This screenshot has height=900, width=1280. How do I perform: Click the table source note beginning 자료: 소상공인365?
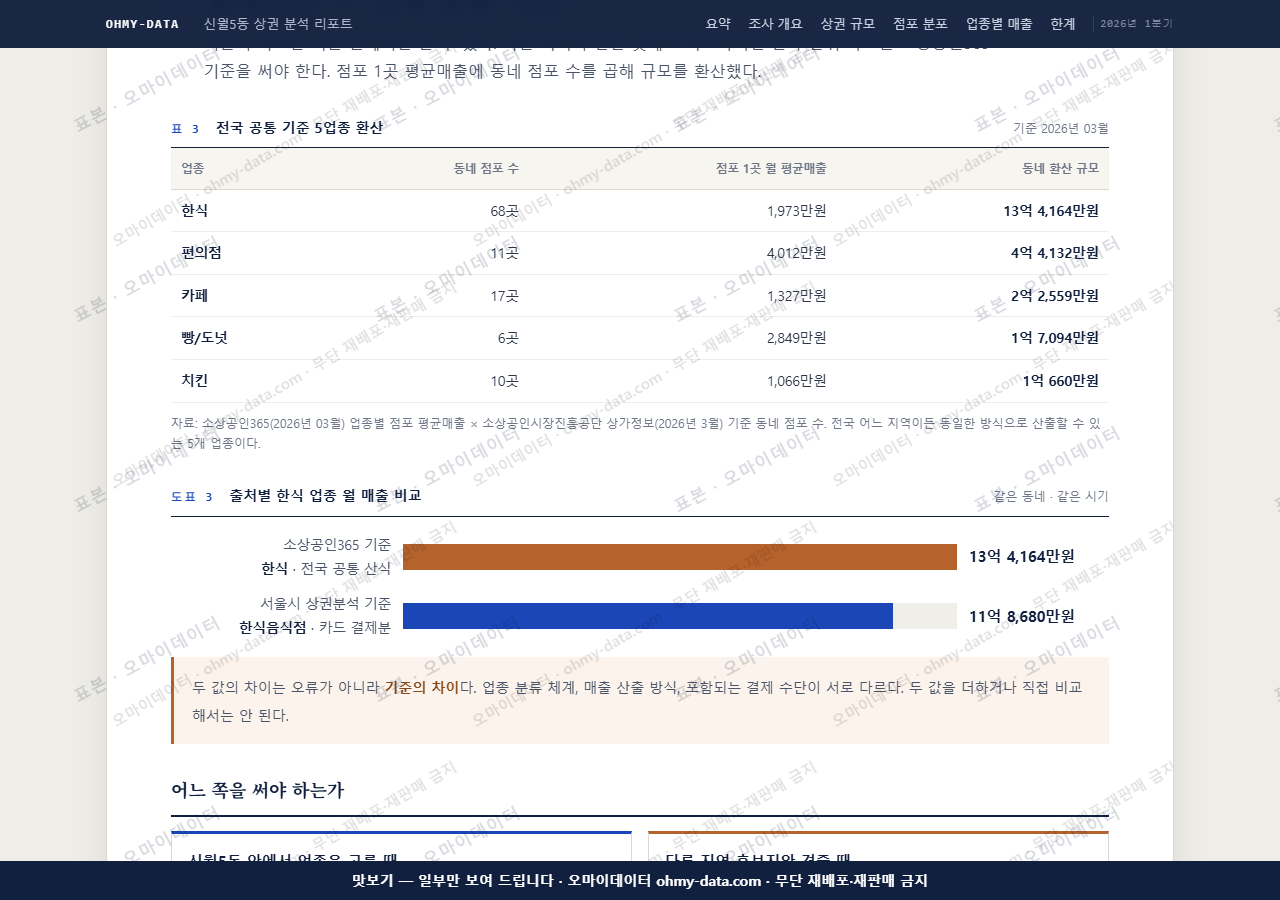(640, 433)
